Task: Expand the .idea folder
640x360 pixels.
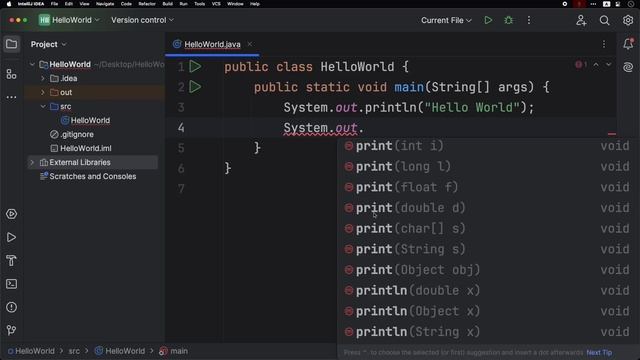Action: coord(43,78)
